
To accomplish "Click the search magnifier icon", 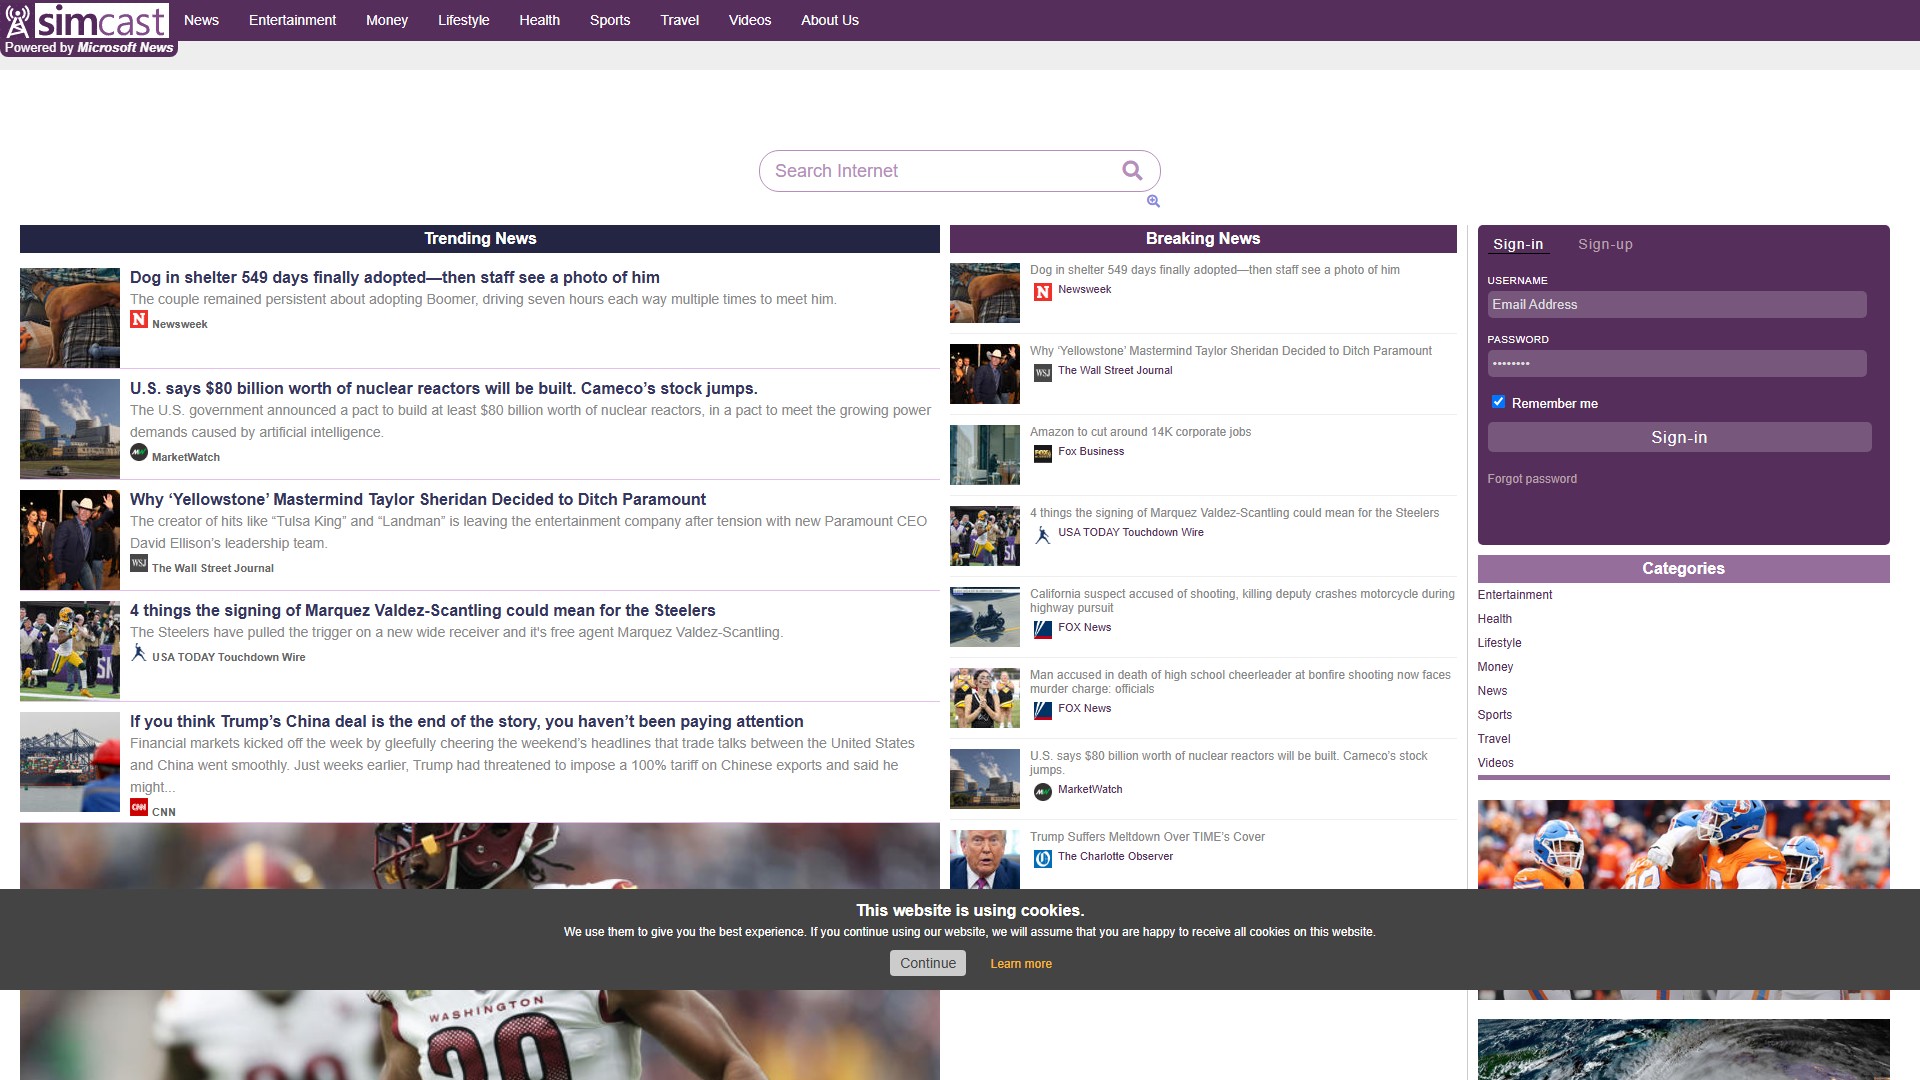I will tap(1132, 171).
